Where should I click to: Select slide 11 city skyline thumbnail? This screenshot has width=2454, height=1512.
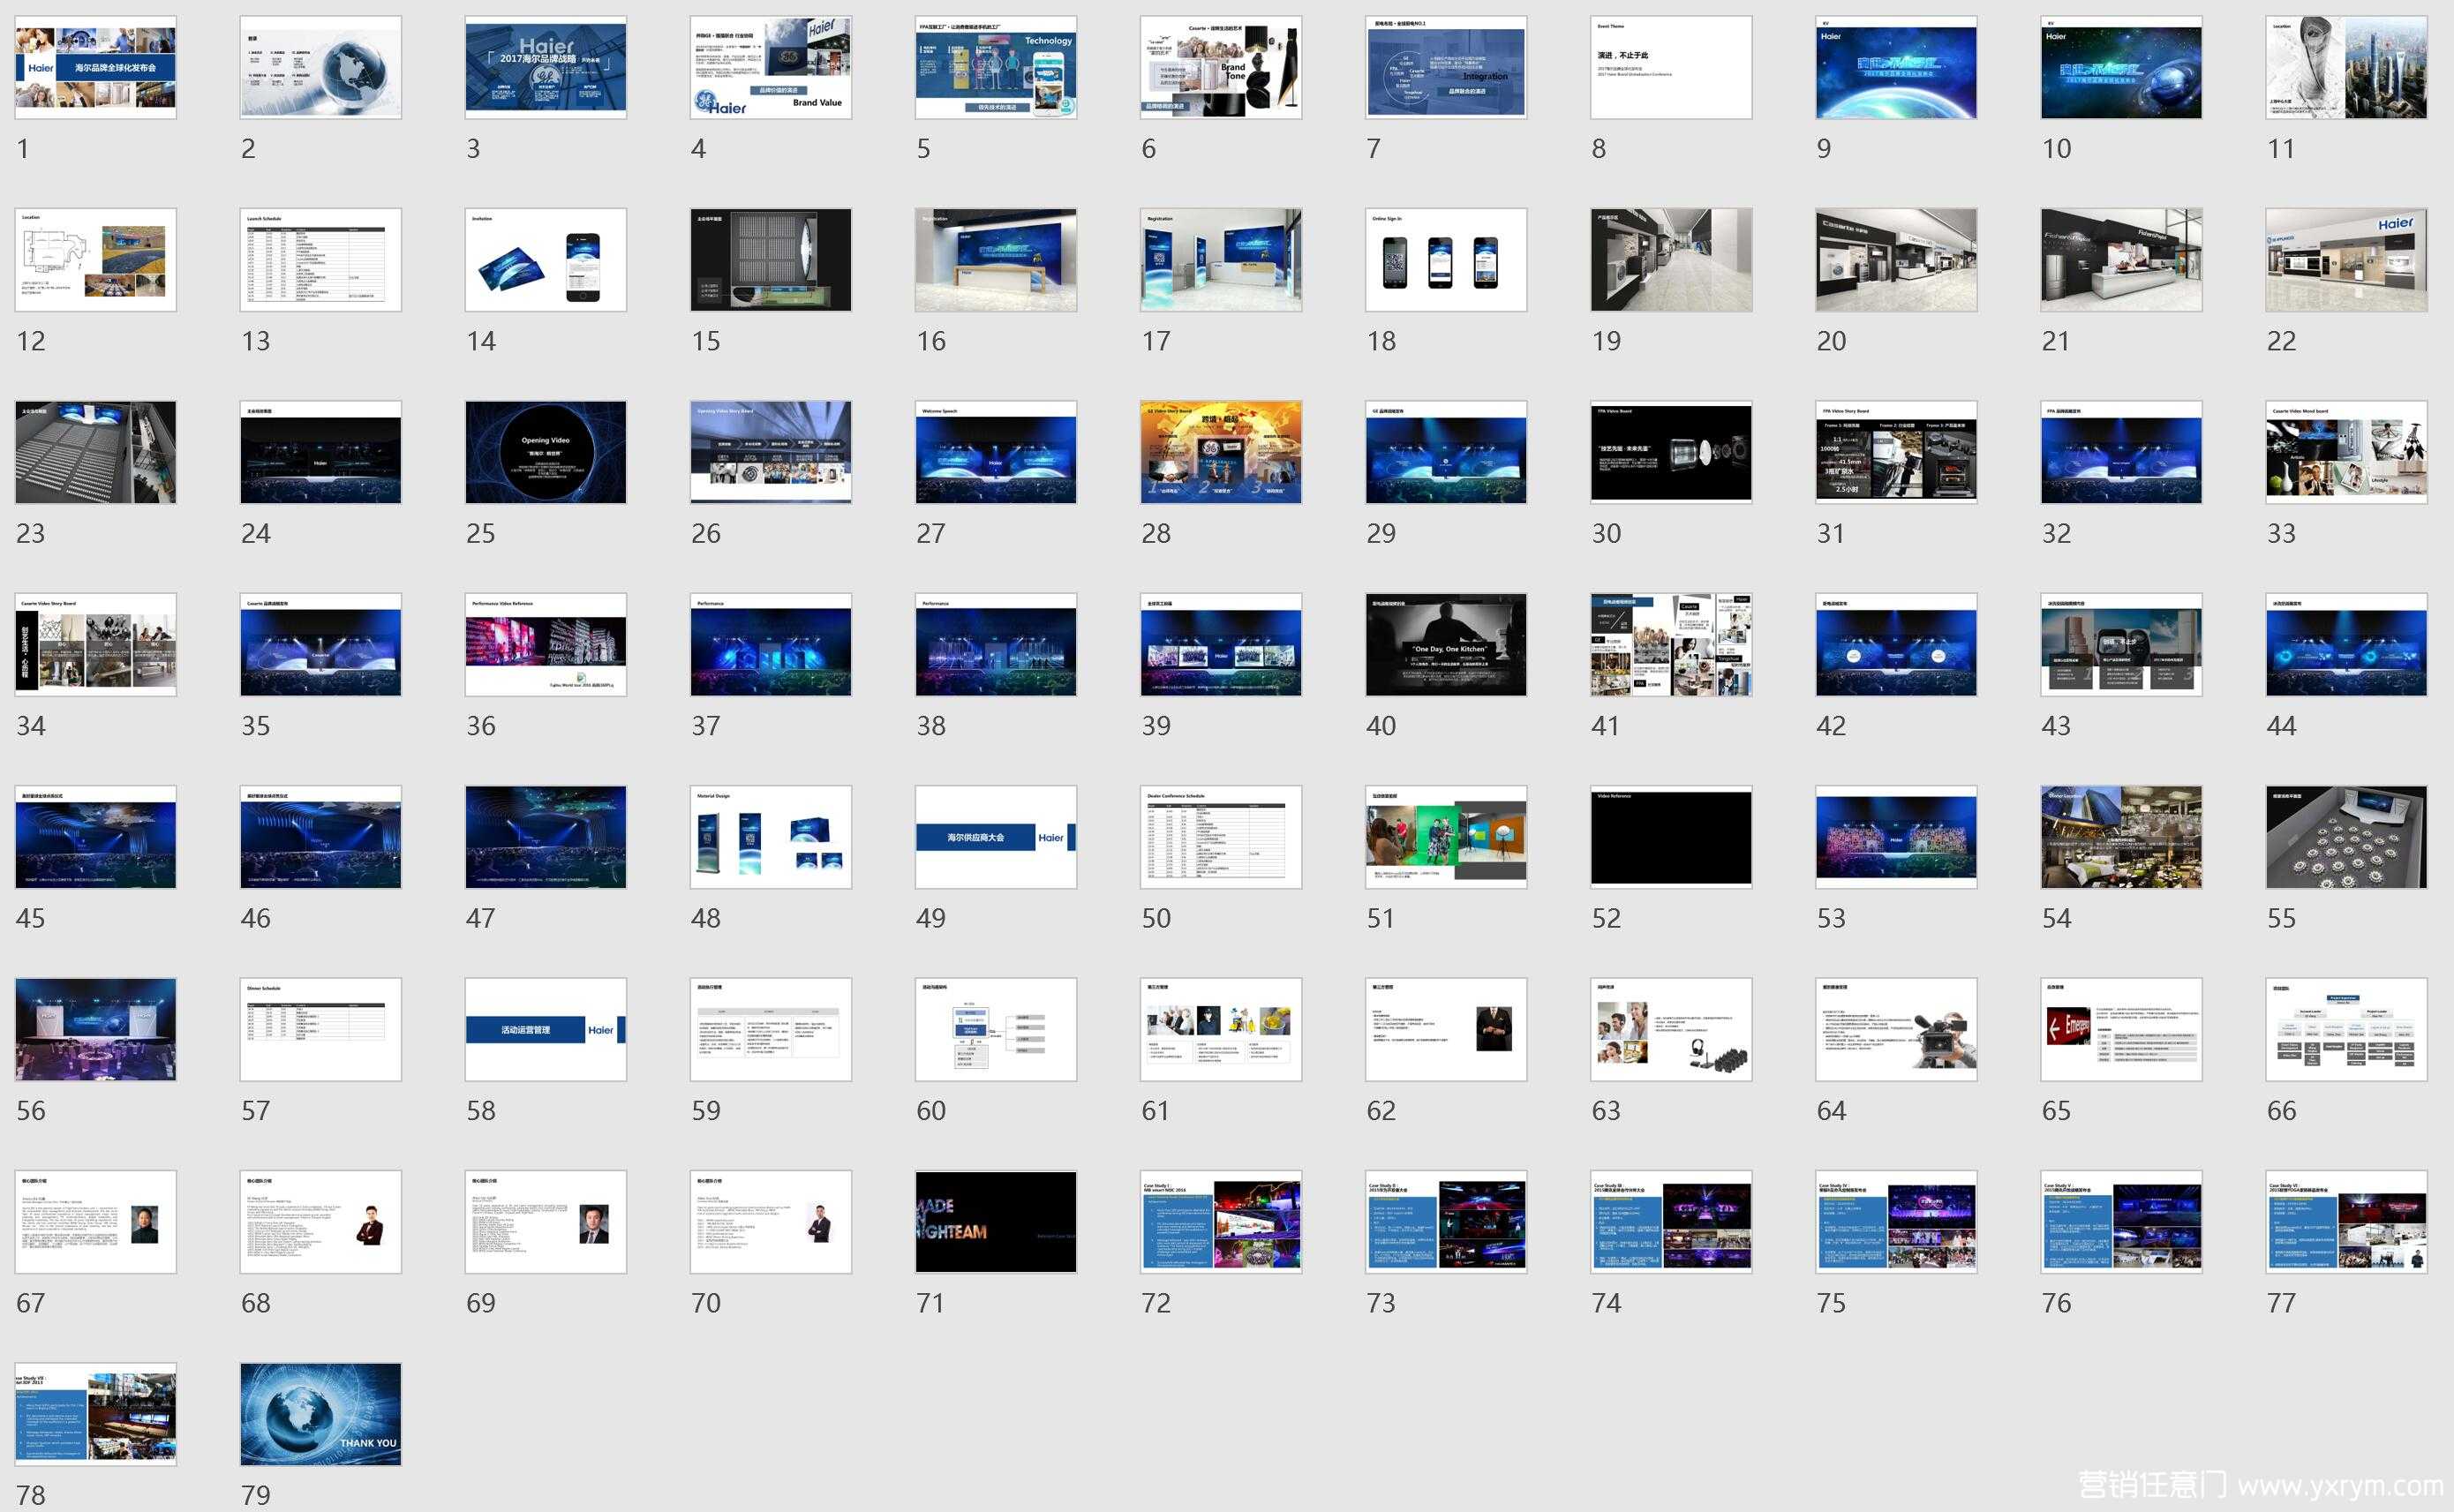2347,67
